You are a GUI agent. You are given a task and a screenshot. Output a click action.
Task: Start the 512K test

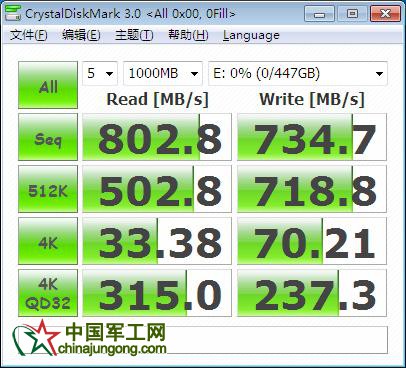(x=48, y=189)
